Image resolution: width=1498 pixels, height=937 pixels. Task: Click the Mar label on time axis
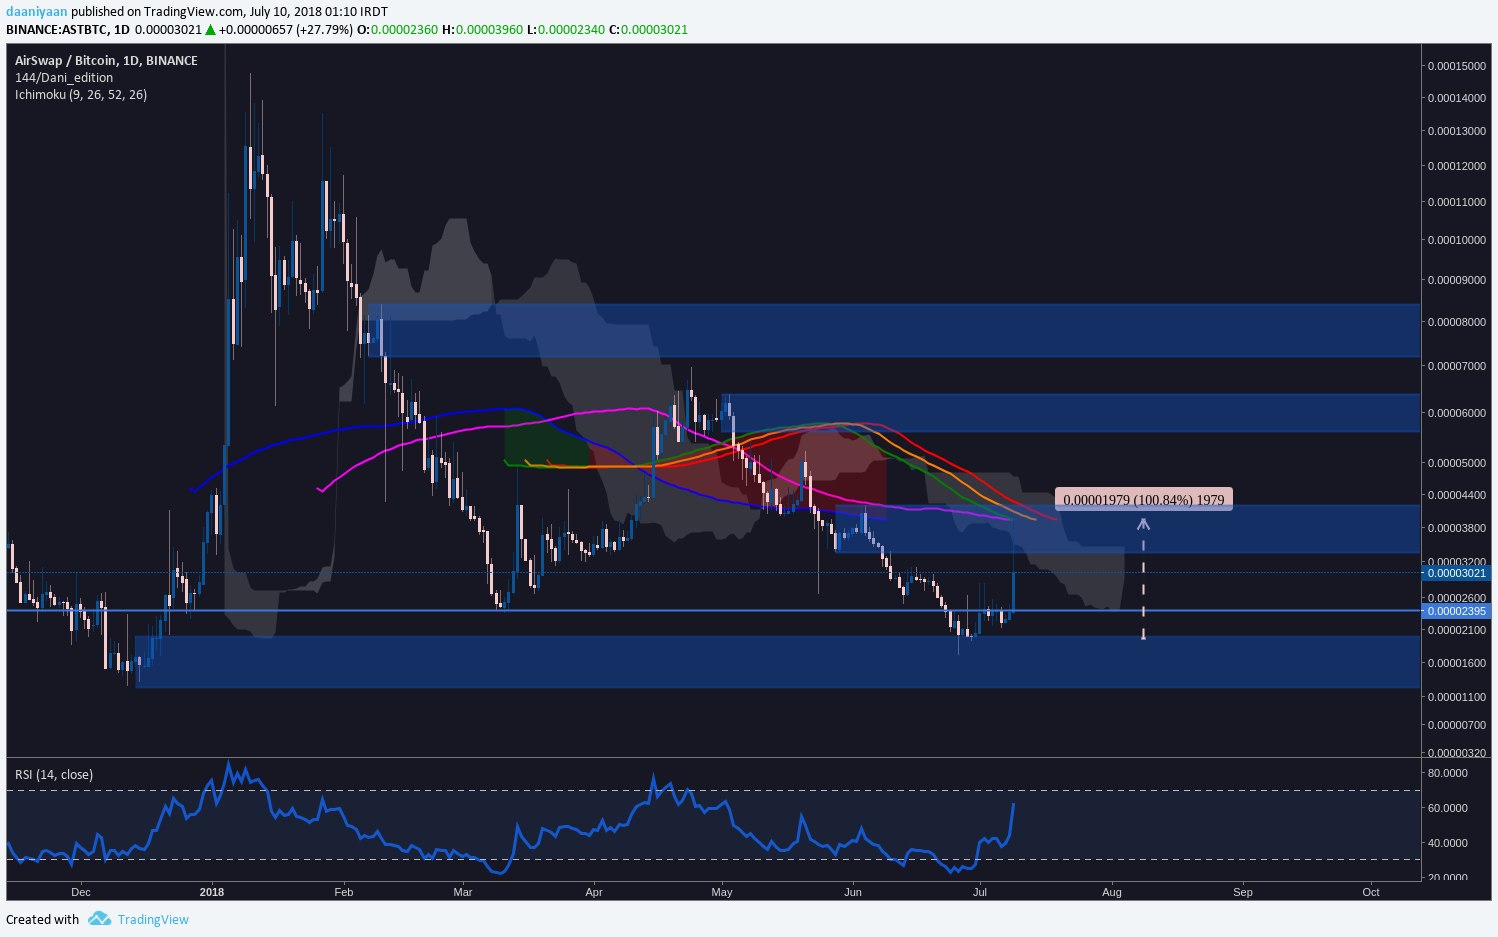tap(462, 892)
